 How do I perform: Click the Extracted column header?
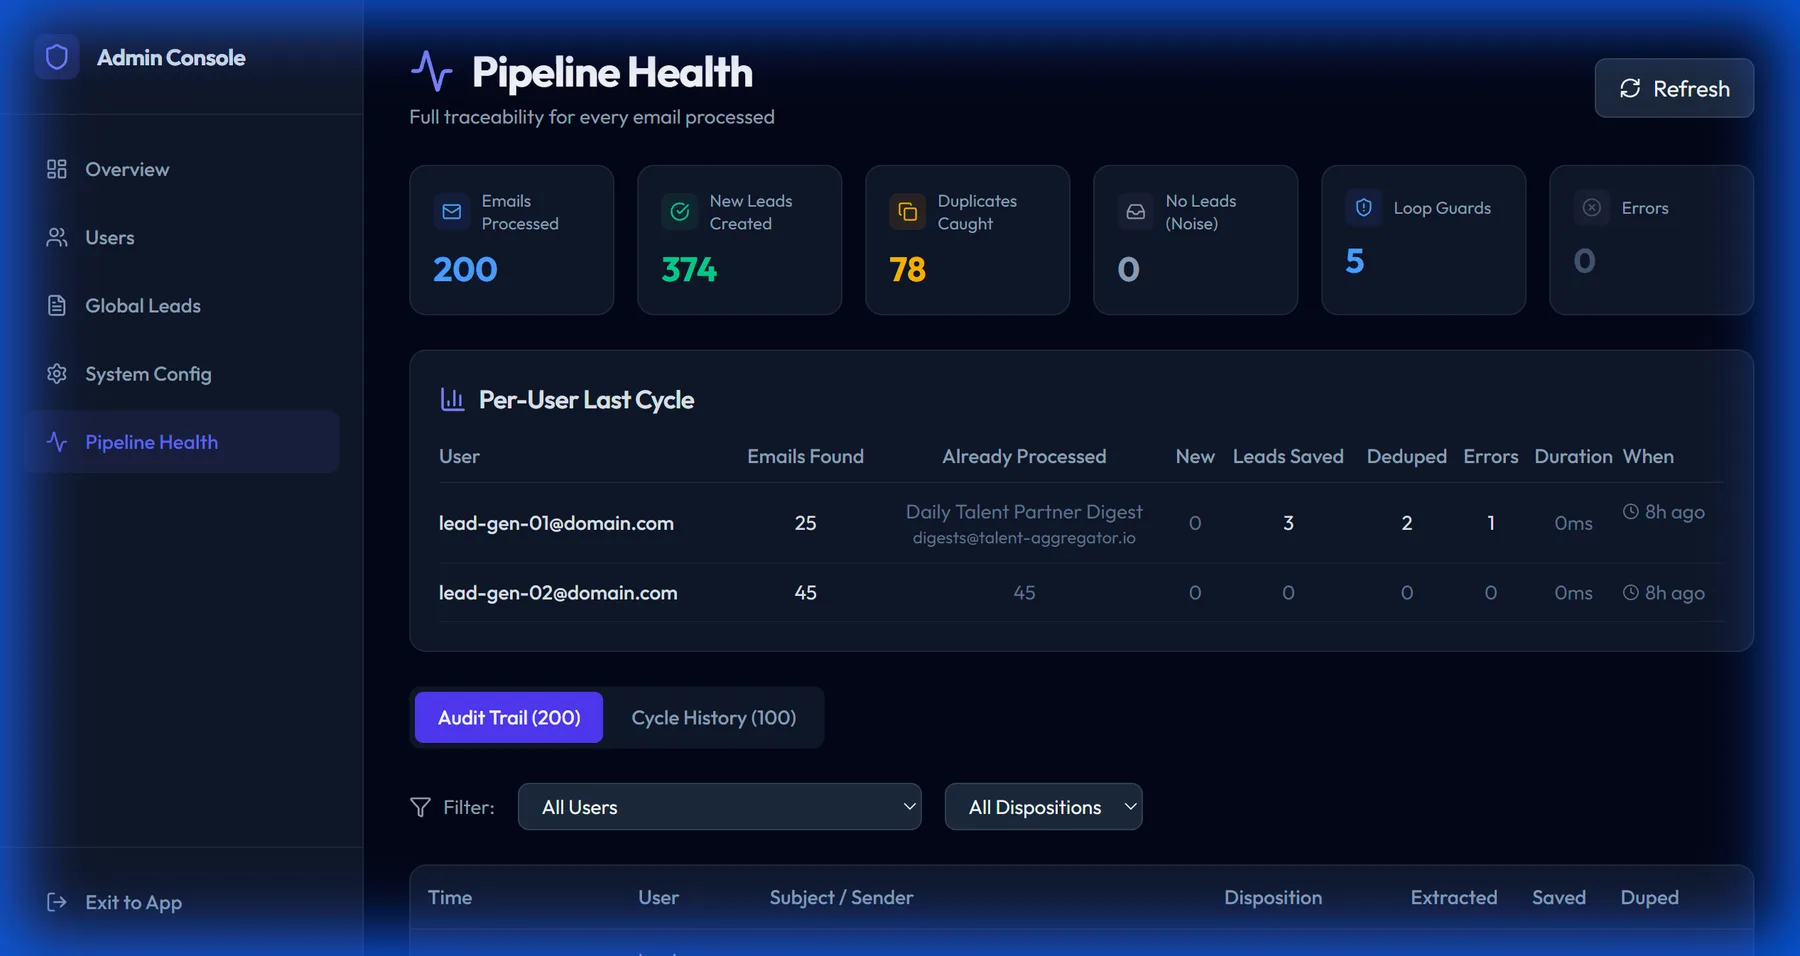click(1454, 897)
